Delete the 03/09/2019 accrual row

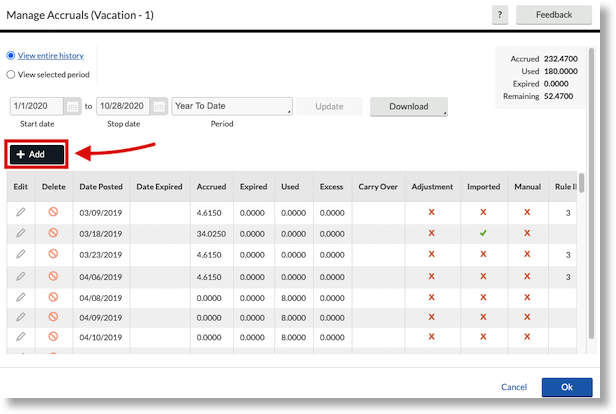pyautogui.click(x=53, y=212)
